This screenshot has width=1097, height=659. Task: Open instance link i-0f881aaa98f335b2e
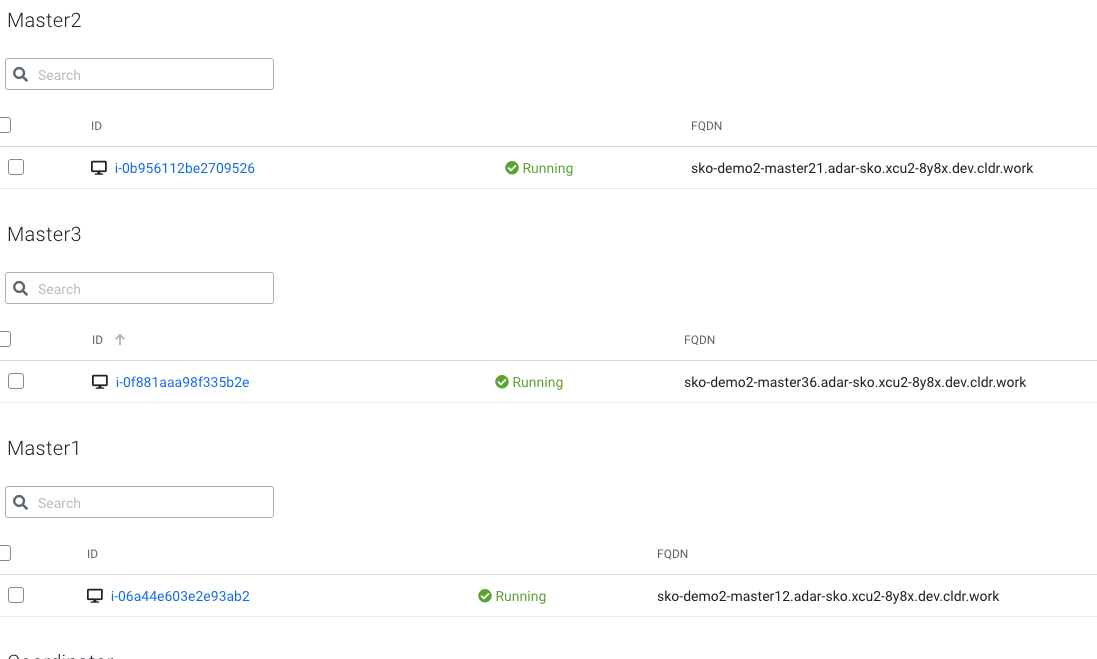[x=183, y=382]
